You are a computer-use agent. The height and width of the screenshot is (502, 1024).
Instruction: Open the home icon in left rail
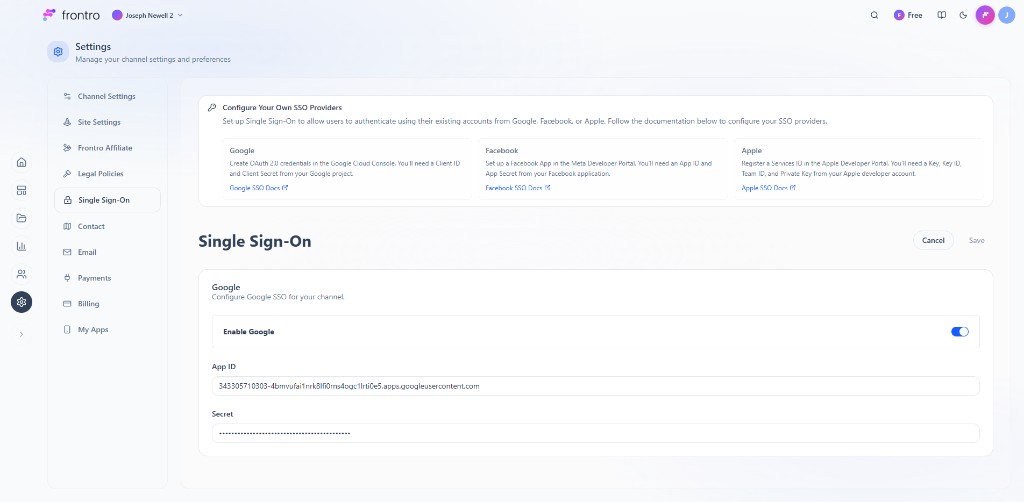pos(21,162)
